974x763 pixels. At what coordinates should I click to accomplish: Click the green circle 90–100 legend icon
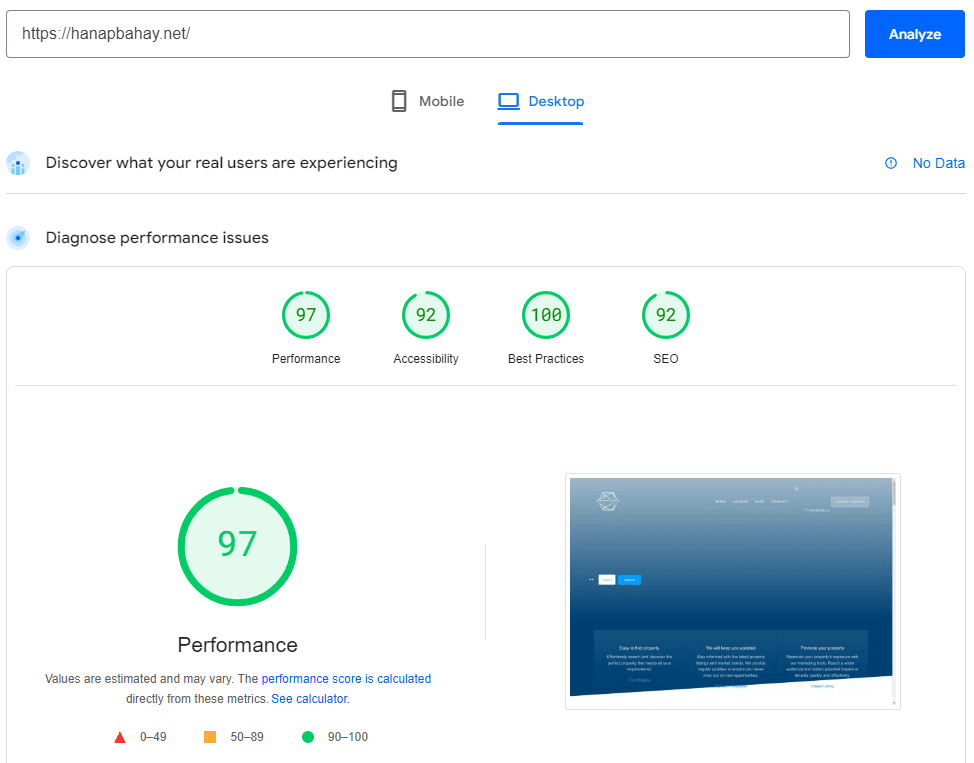pos(308,737)
